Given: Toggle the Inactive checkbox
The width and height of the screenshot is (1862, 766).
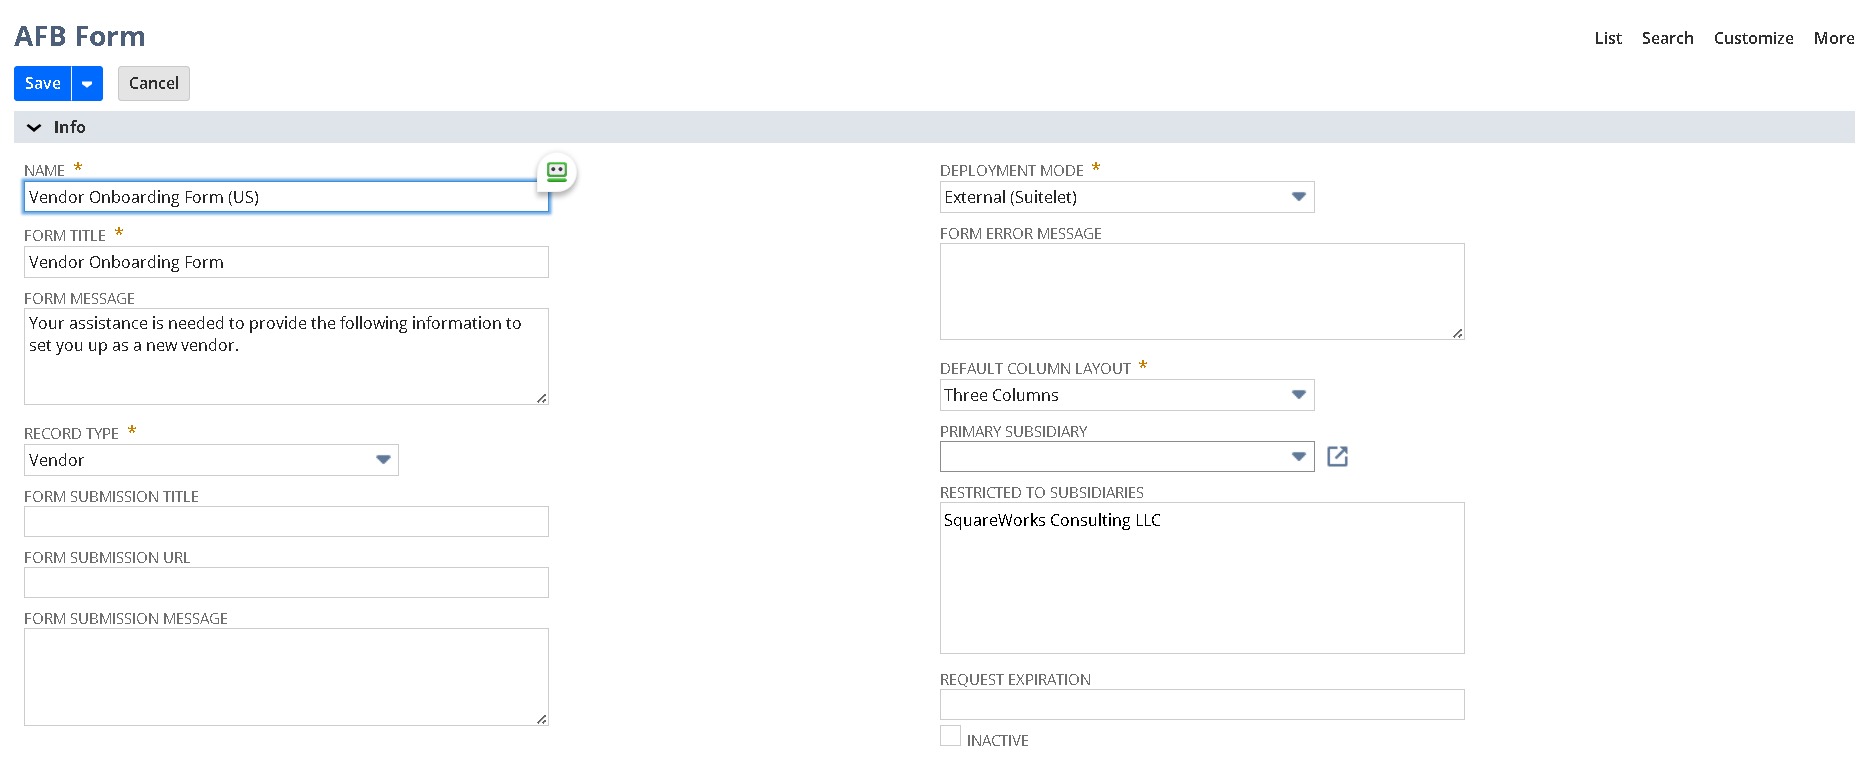Looking at the screenshot, I should 950,737.
